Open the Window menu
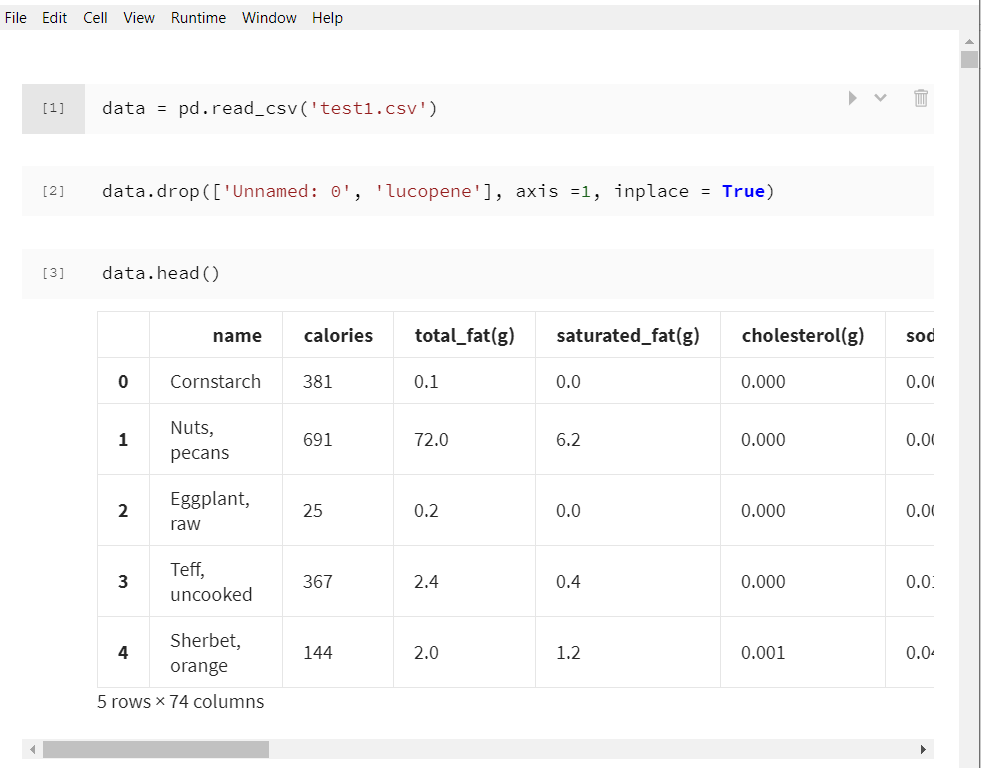The image size is (981, 768). point(269,18)
